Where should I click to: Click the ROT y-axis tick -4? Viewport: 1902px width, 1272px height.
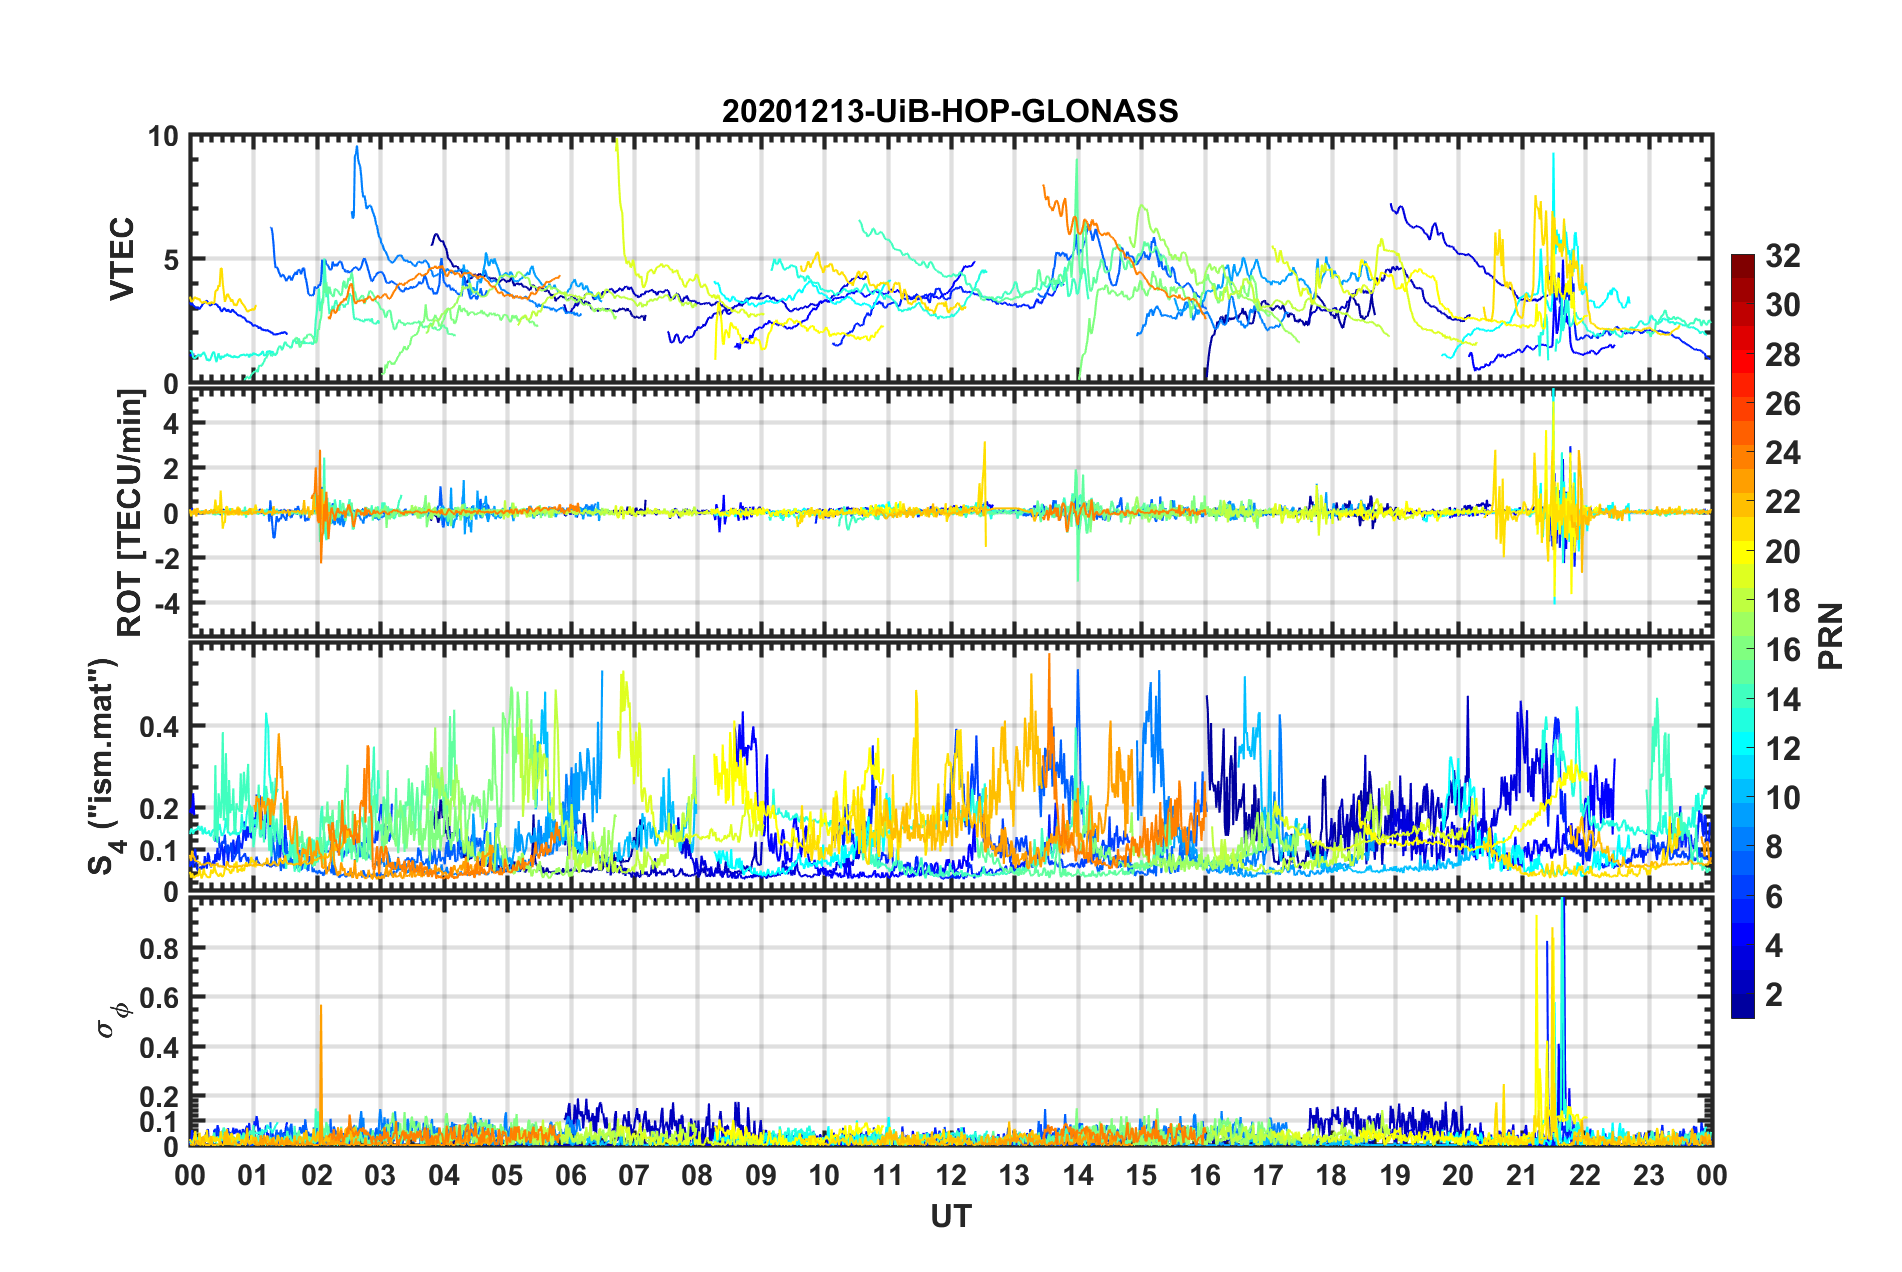coord(166,603)
